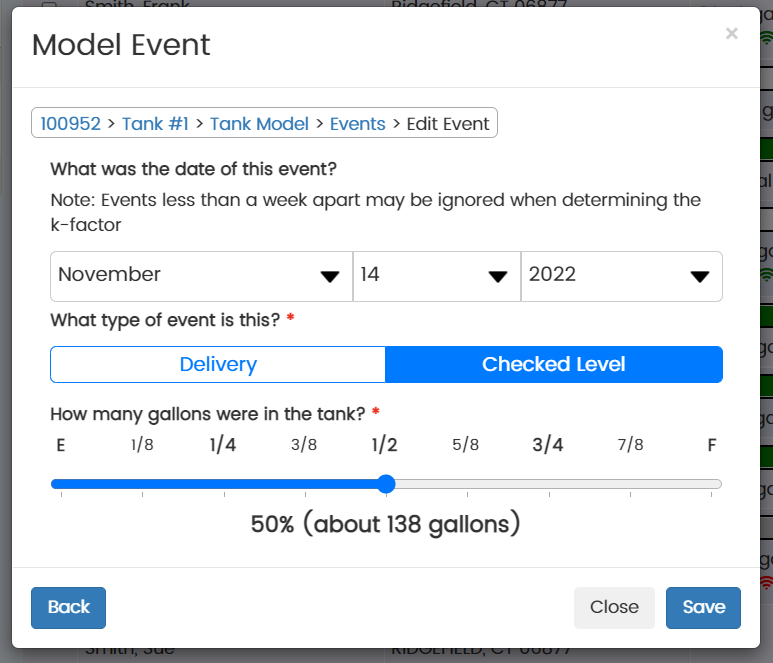The width and height of the screenshot is (773, 663).
Task: Go to Tank #1 breadcrumb
Action: 155,124
